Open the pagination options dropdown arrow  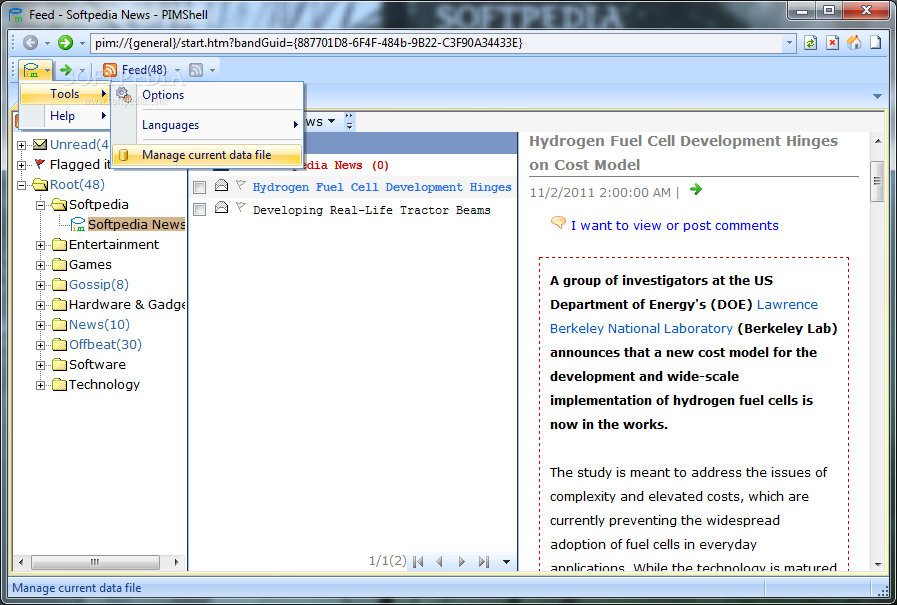coord(506,562)
